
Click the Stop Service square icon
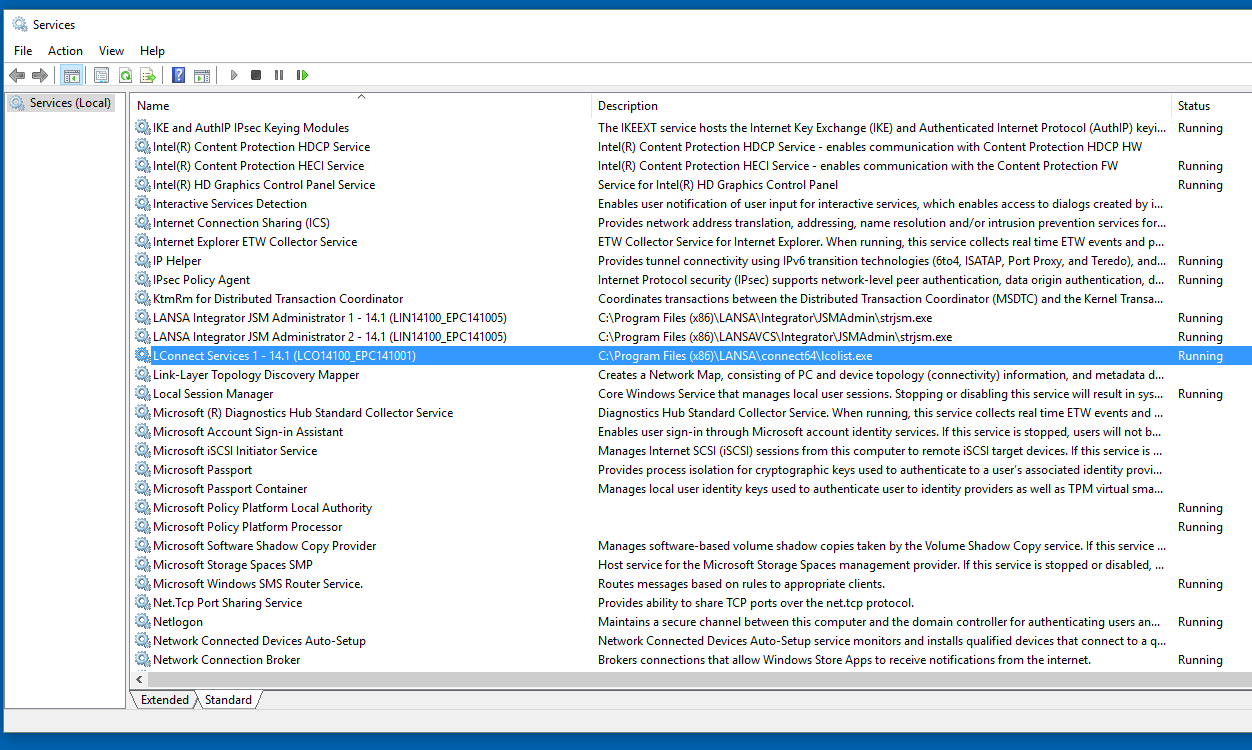[256, 75]
